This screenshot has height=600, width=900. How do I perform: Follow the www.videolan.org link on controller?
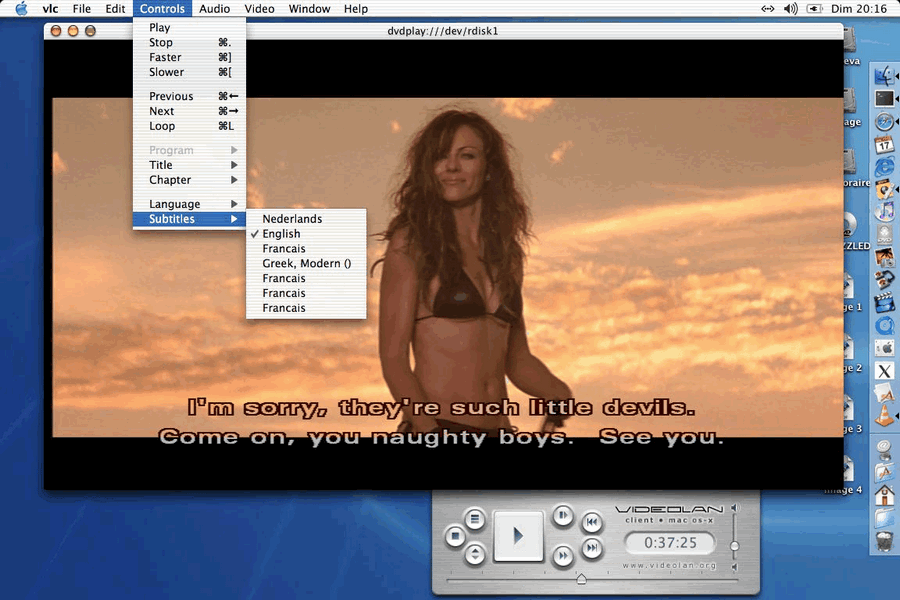click(669, 566)
